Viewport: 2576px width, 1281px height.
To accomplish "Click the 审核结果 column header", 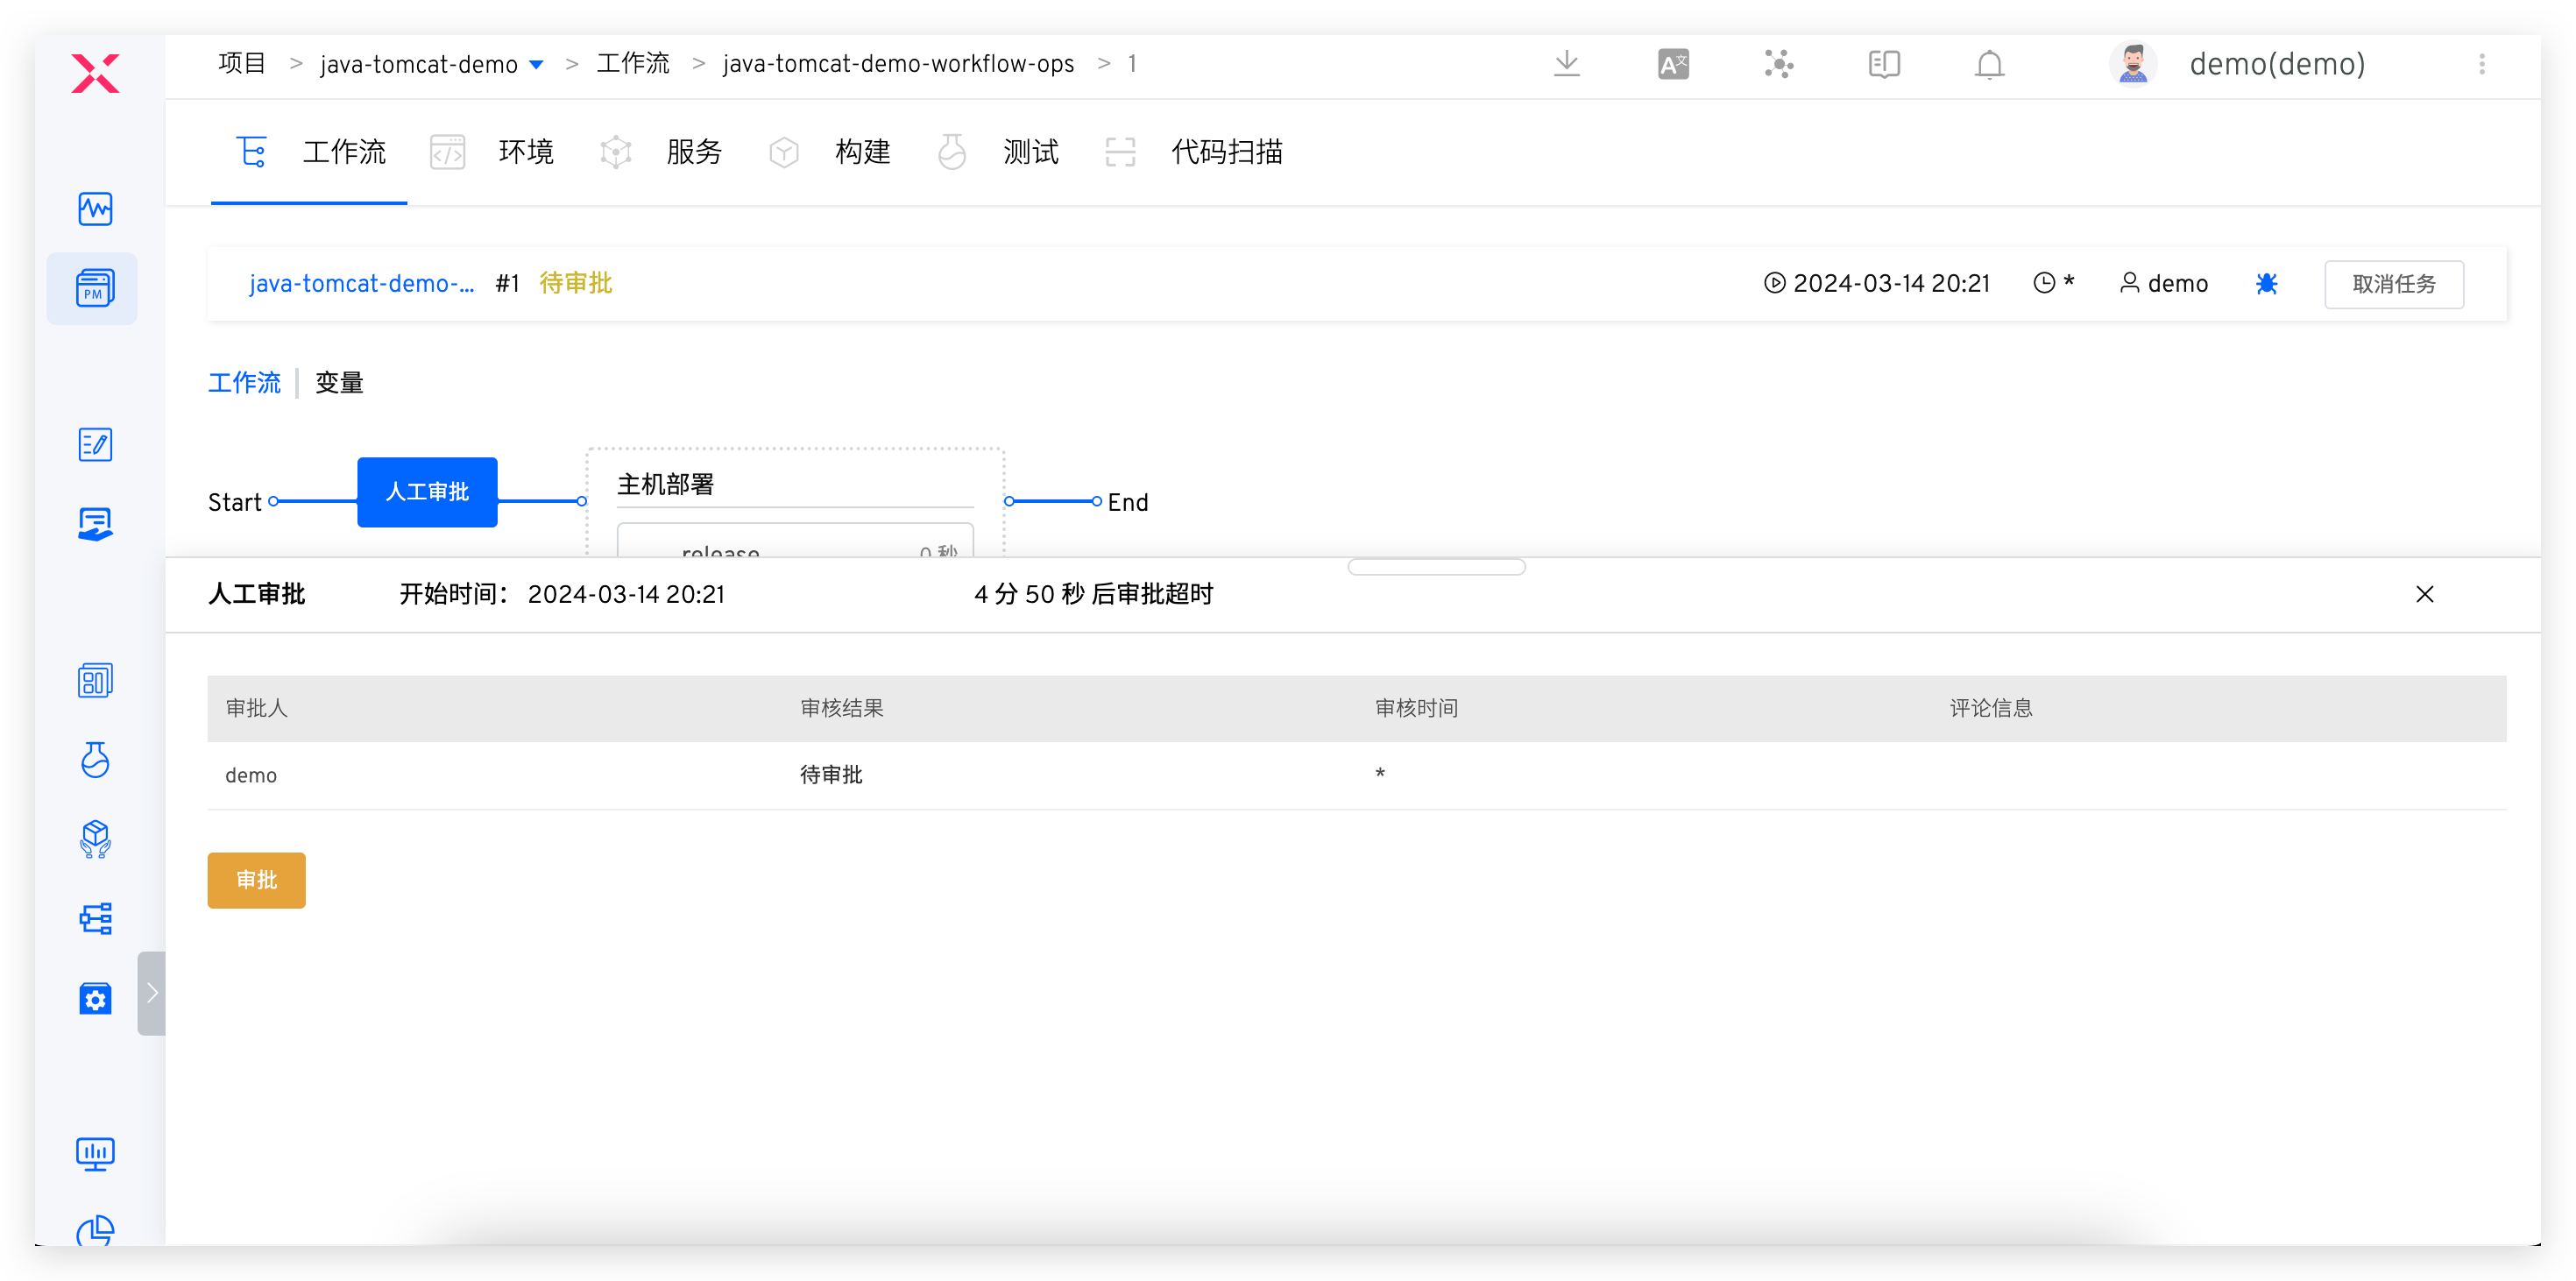I will pos(841,709).
